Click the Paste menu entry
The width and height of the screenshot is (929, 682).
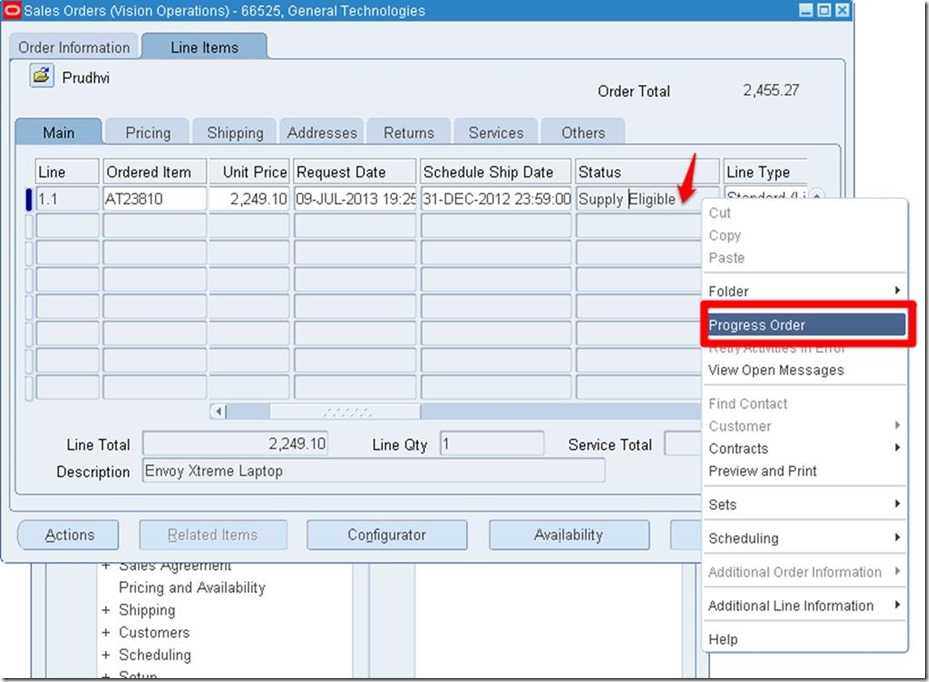click(x=805, y=258)
